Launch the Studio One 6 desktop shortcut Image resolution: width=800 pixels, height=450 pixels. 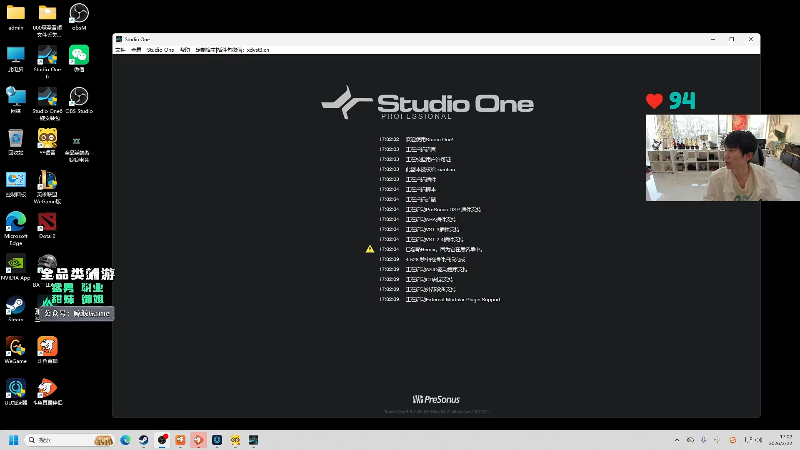[47, 60]
